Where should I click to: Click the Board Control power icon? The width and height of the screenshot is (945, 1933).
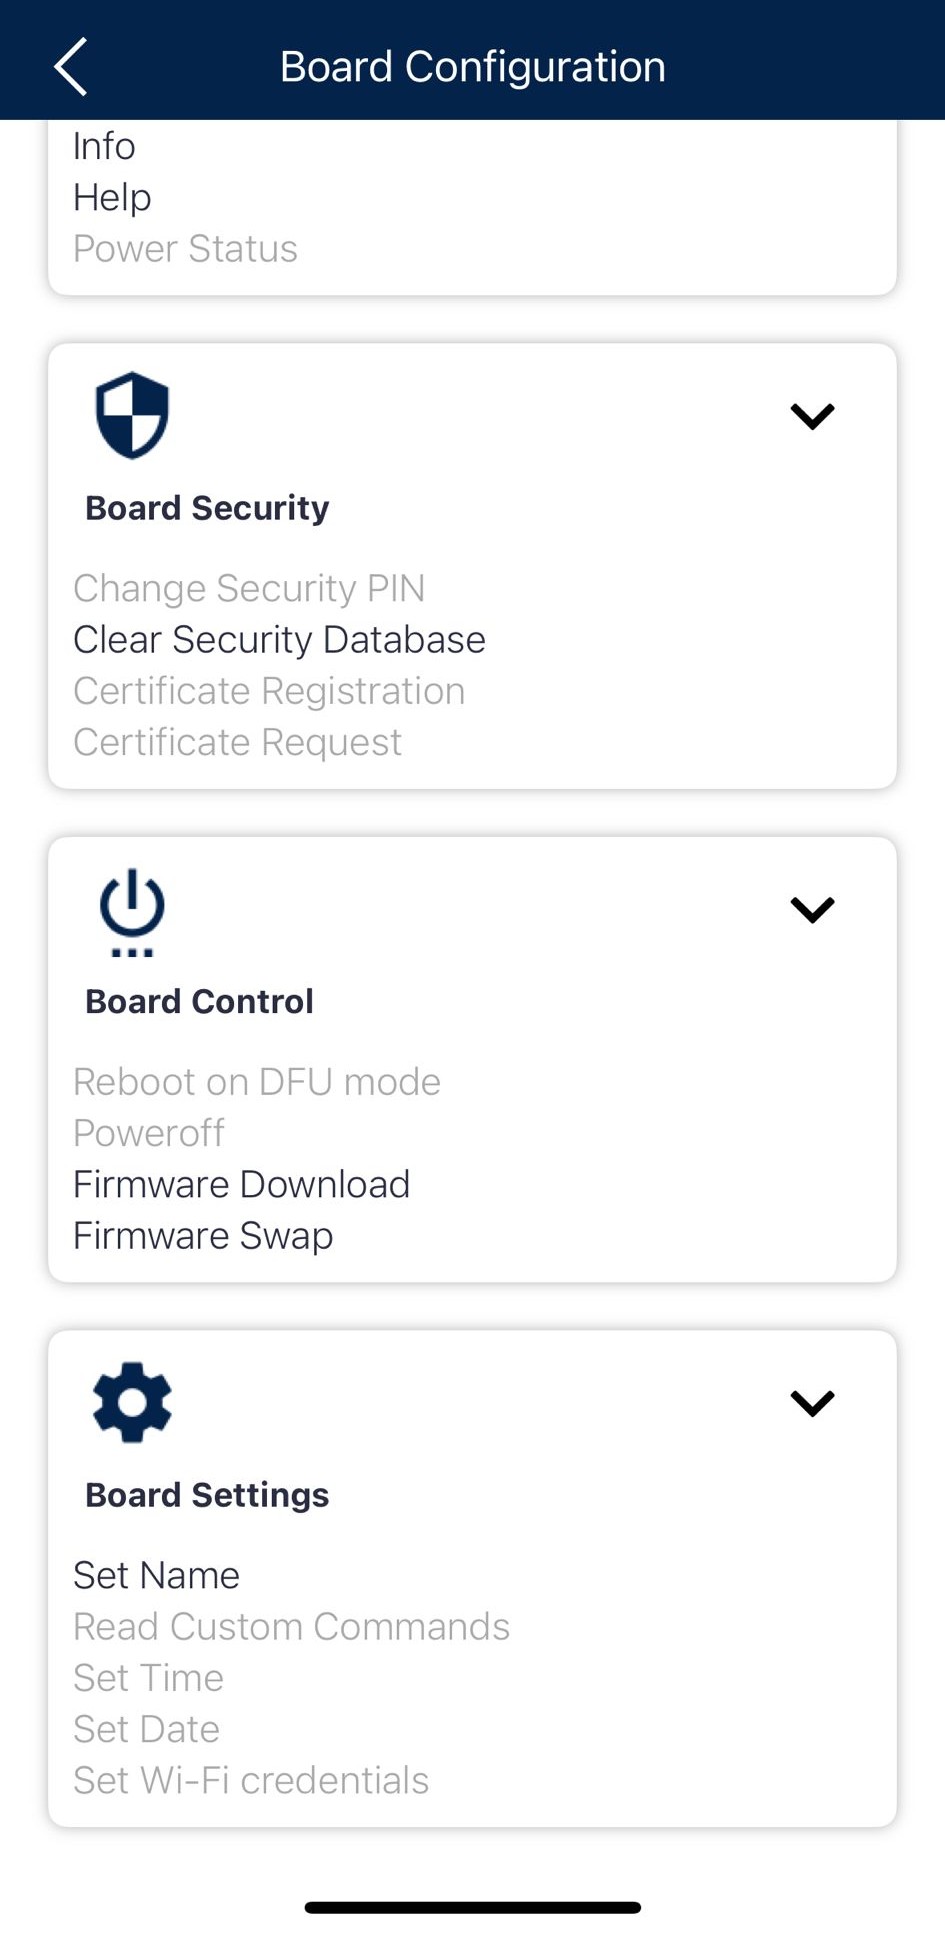coord(131,910)
